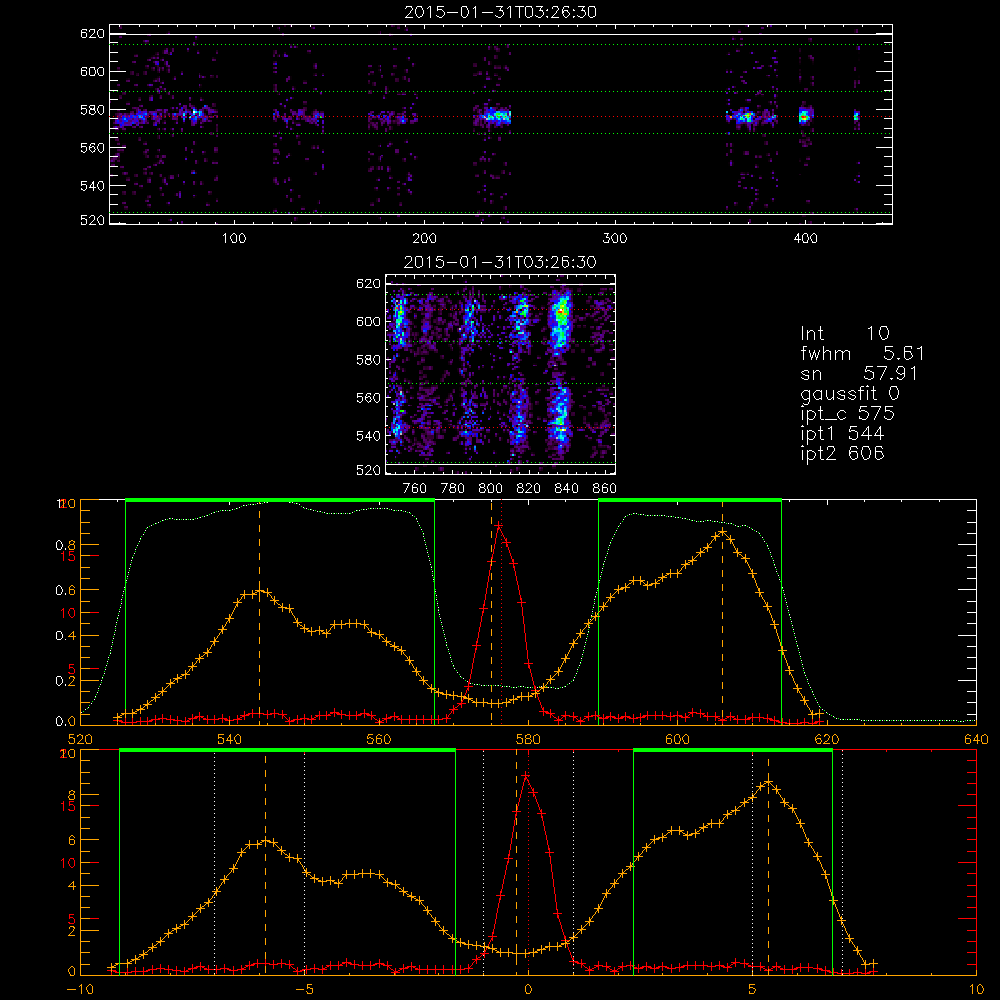The image size is (1000, 1000).
Task: Click orange y-axis label 0.4 in profile plot
Action: point(66,636)
